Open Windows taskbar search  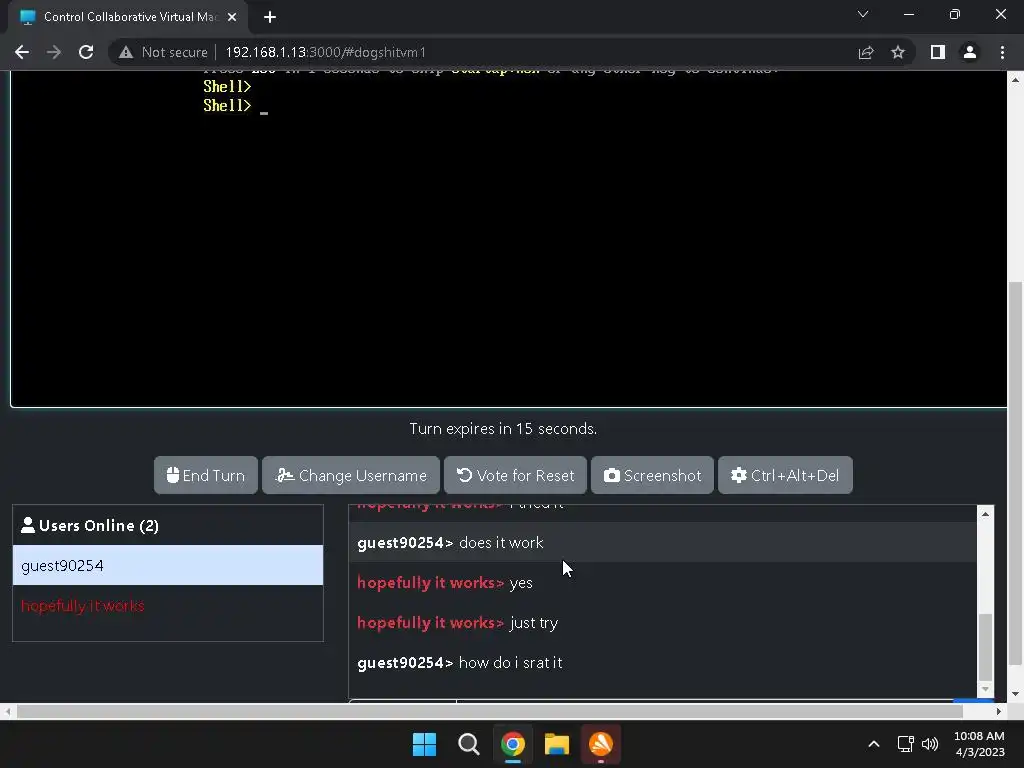pyautogui.click(x=468, y=744)
